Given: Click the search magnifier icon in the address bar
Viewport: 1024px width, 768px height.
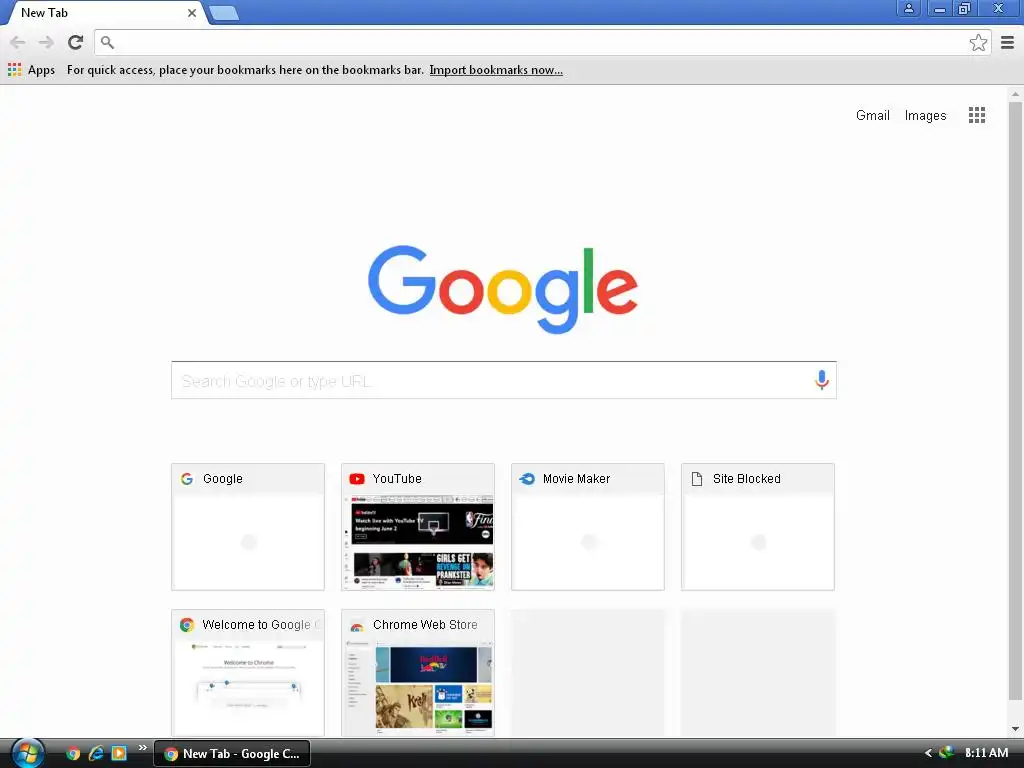Looking at the screenshot, I should [108, 42].
